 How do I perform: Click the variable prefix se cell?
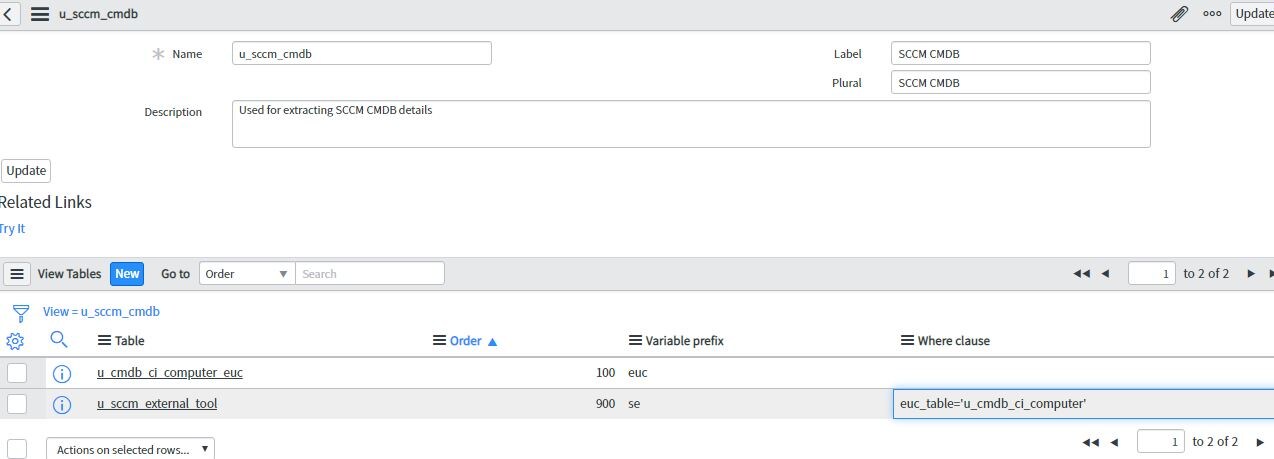[634, 404]
